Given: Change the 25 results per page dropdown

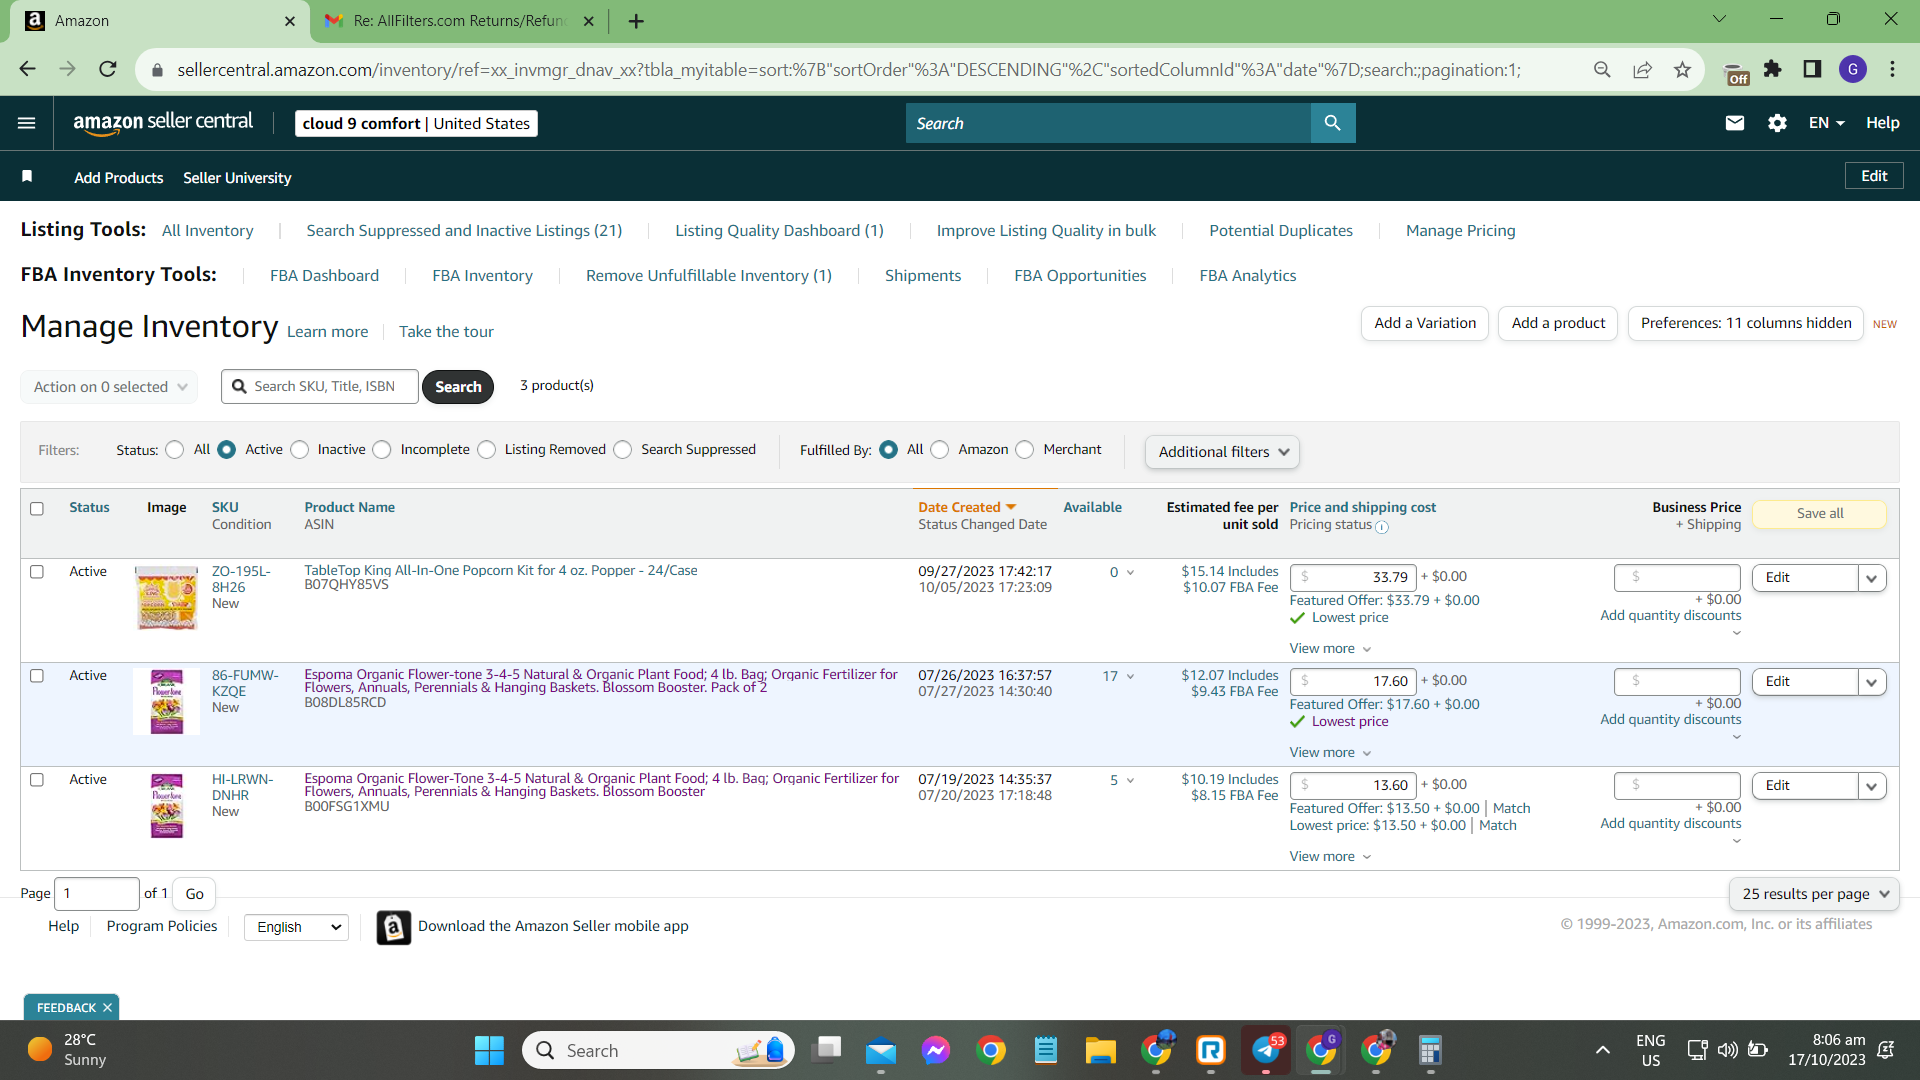Looking at the screenshot, I should pyautogui.click(x=1814, y=894).
